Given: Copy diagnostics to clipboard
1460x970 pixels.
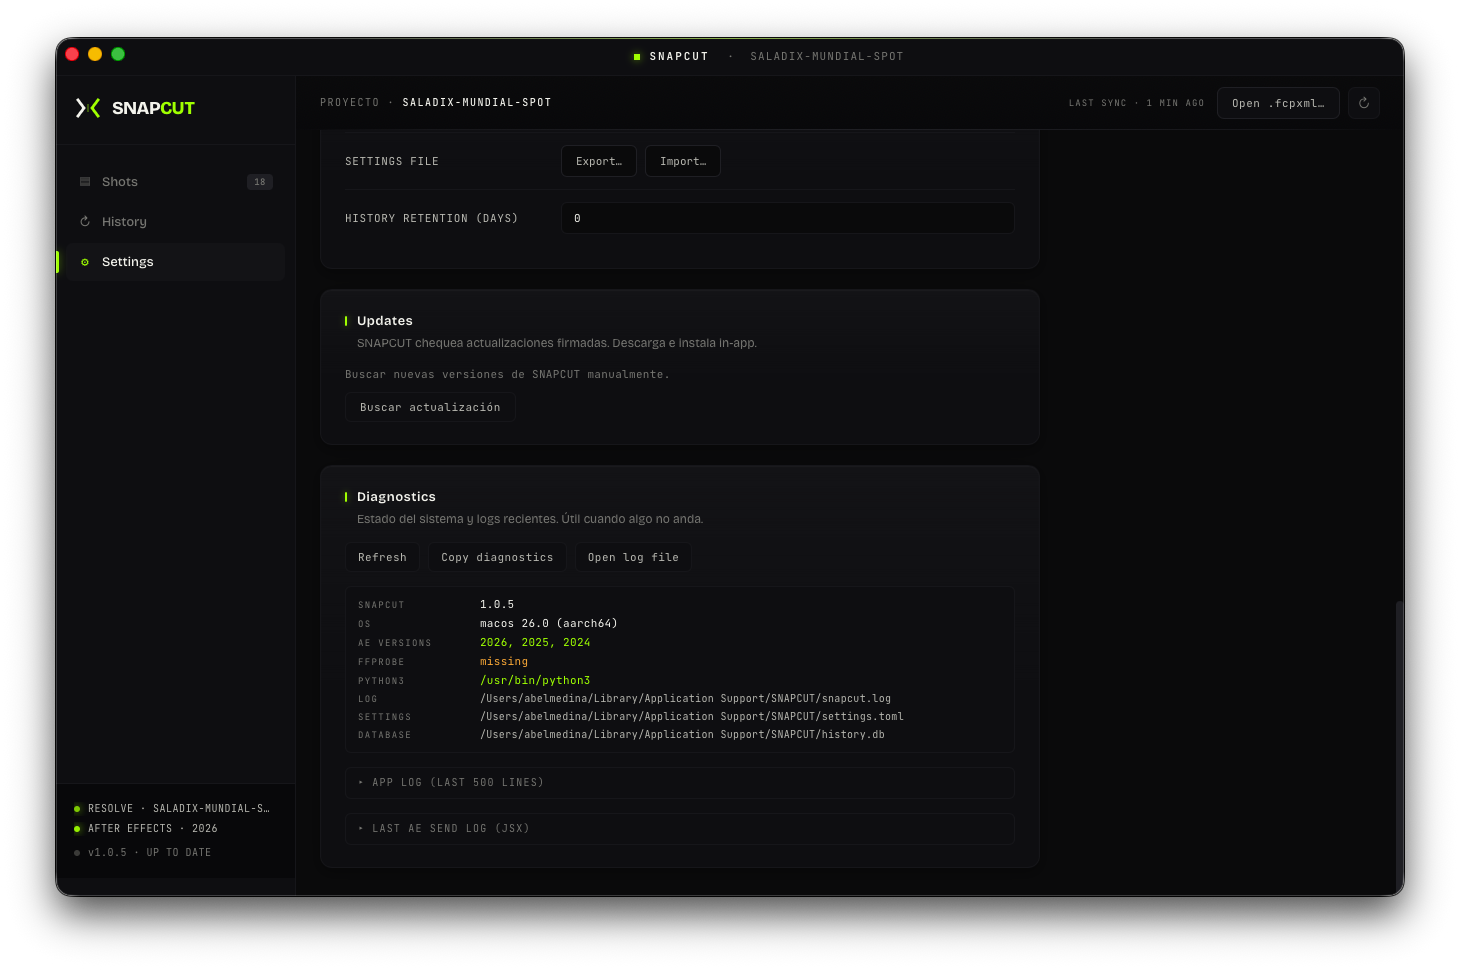Looking at the screenshot, I should point(497,557).
